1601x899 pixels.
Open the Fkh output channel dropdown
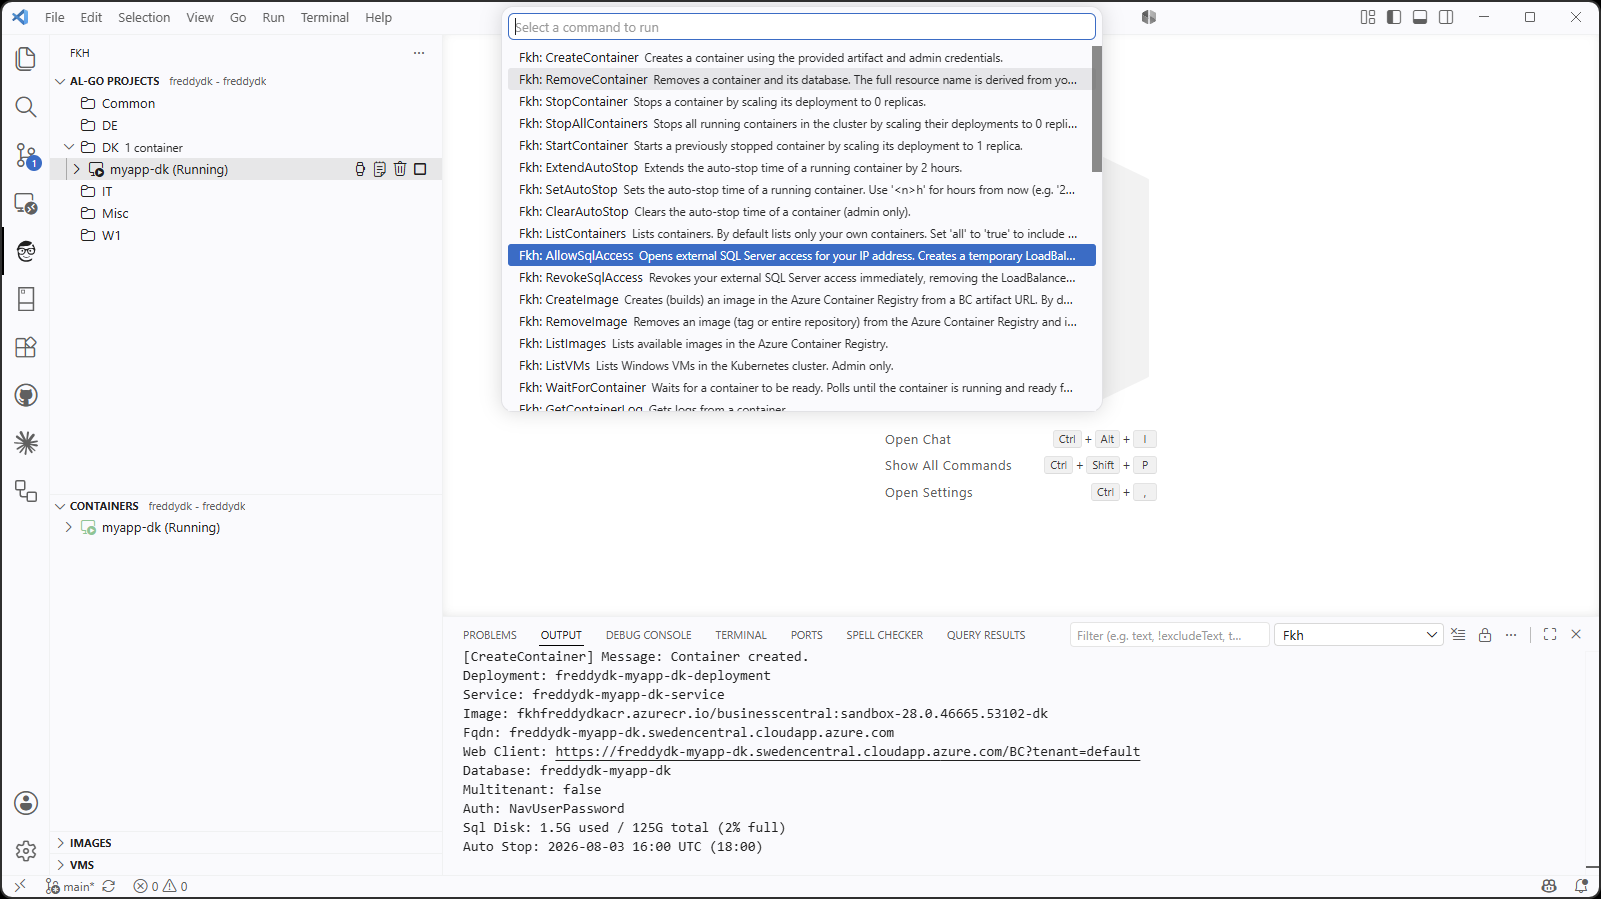[x=1359, y=635]
